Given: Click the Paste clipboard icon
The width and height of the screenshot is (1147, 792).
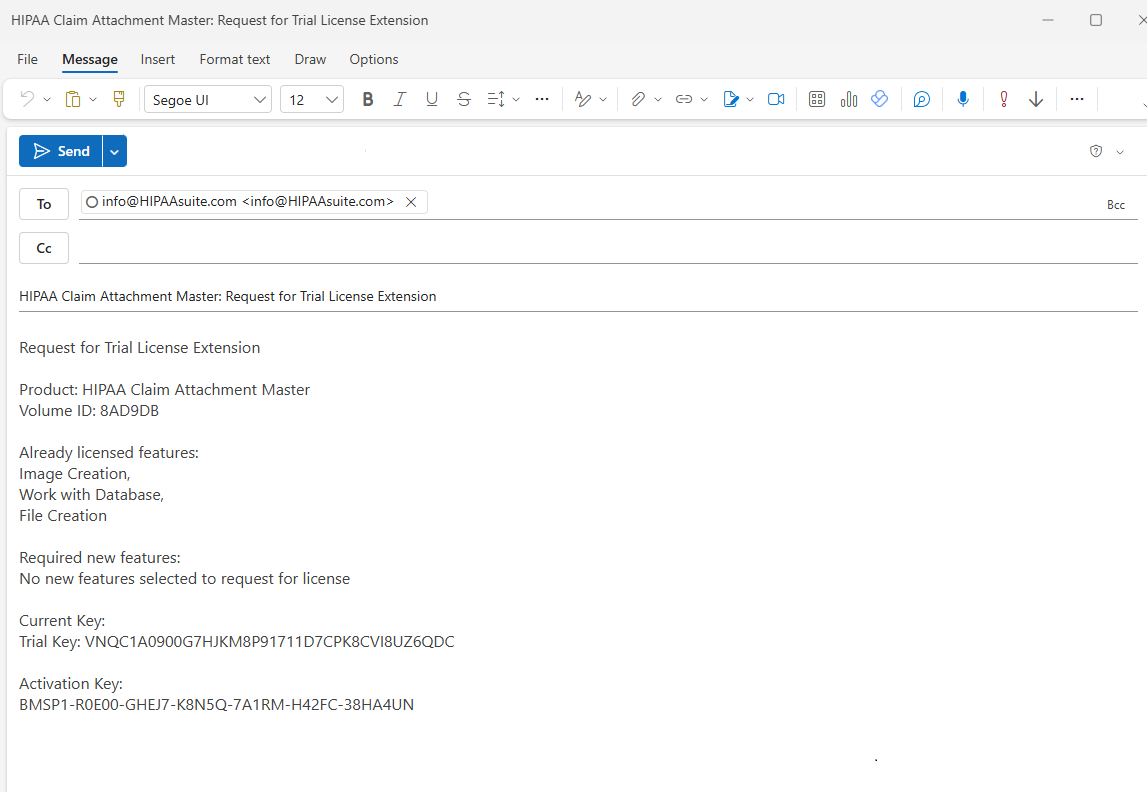Looking at the screenshot, I should point(72,99).
